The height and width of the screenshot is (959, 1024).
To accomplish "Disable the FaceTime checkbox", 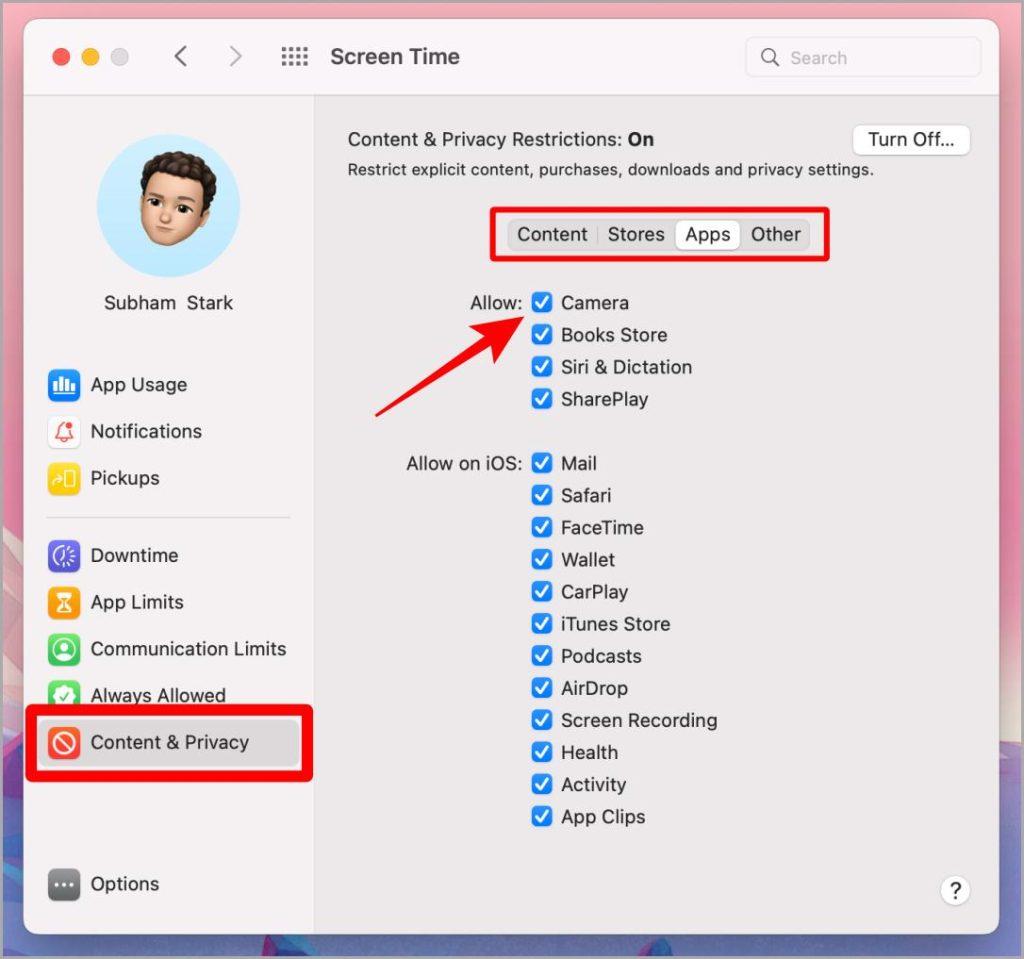I will tap(541, 527).
